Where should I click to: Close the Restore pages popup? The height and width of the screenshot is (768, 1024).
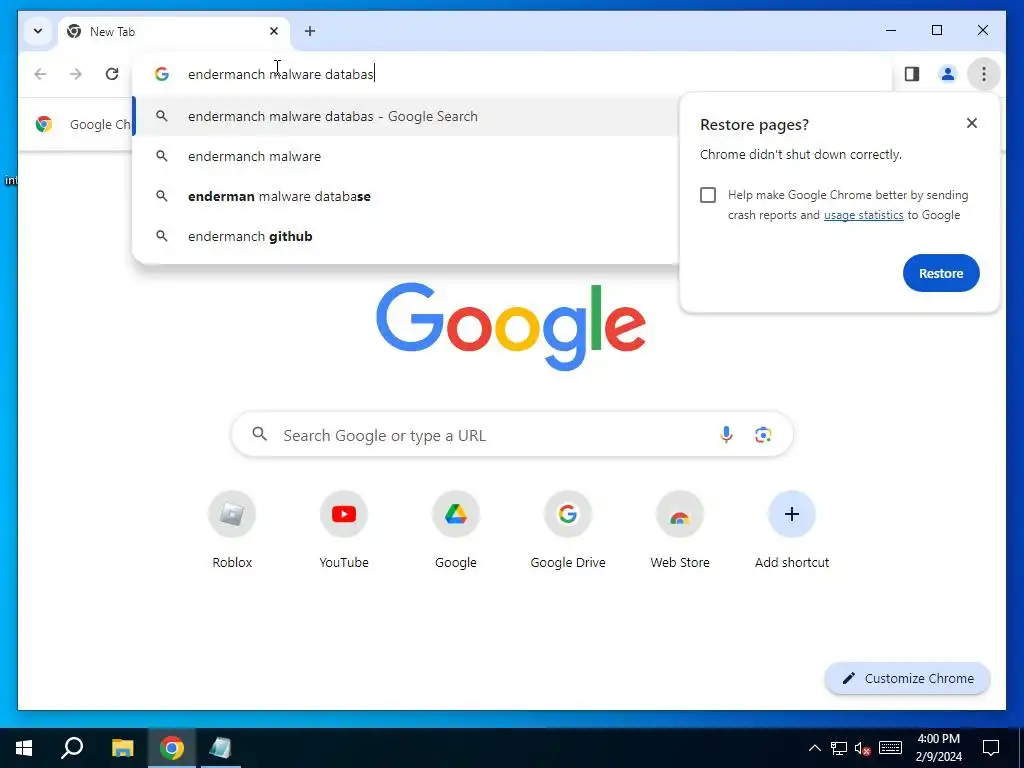click(972, 123)
